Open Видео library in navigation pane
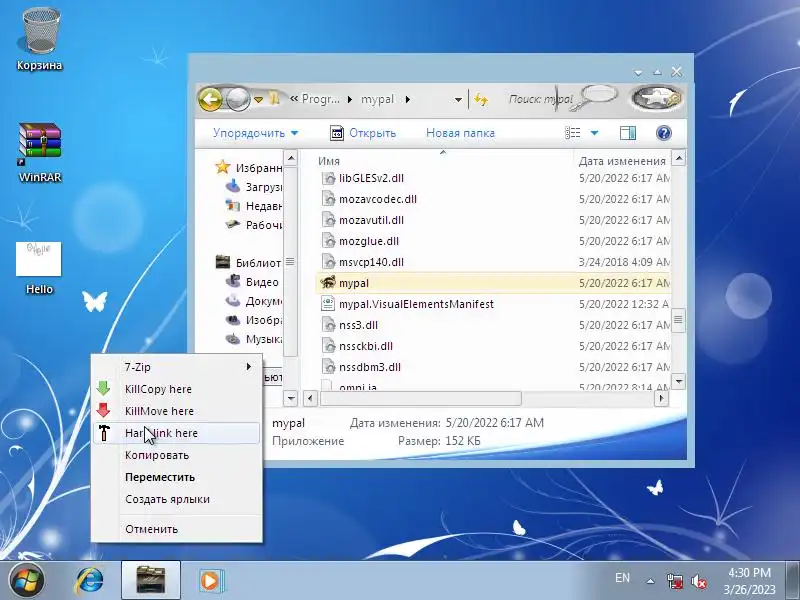 [253, 282]
